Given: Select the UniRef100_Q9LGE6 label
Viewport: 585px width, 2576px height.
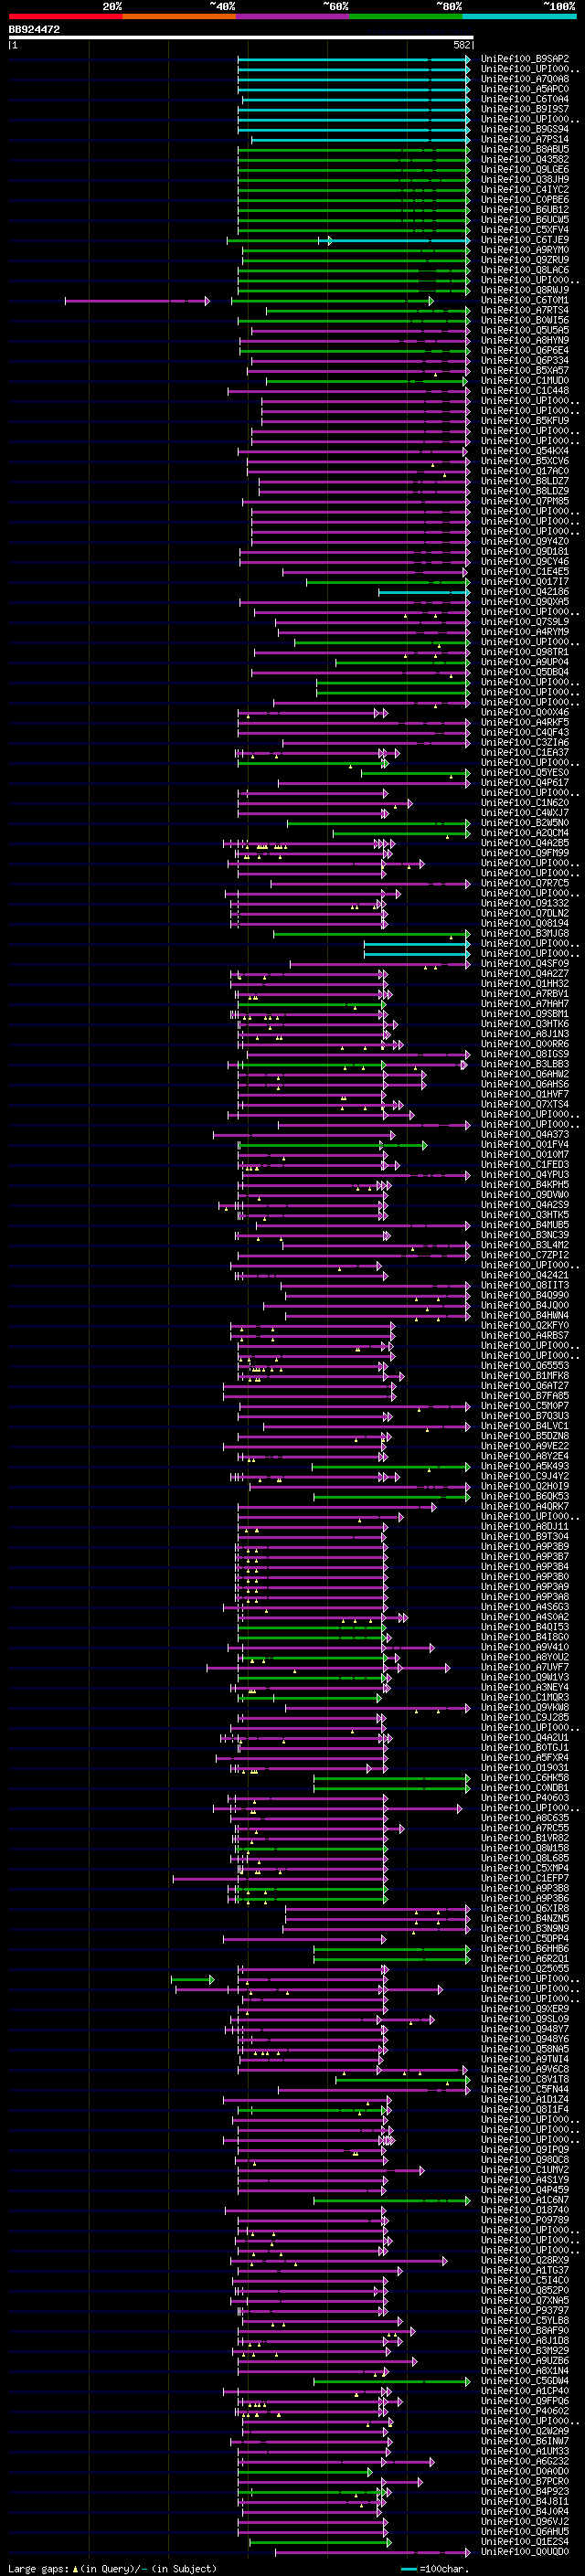Looking at the screenshot, I should point(525,169).
